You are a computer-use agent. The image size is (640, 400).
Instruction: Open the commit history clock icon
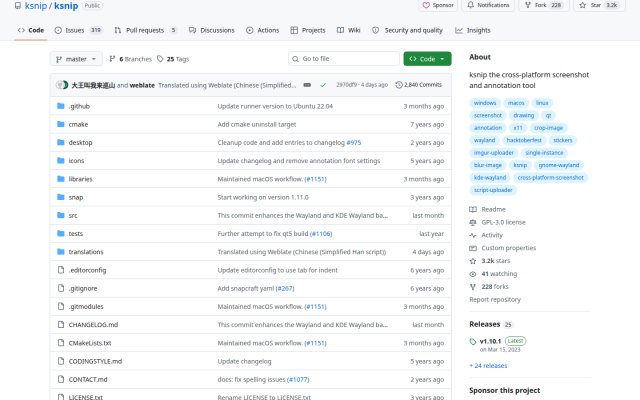click(399, 85)
